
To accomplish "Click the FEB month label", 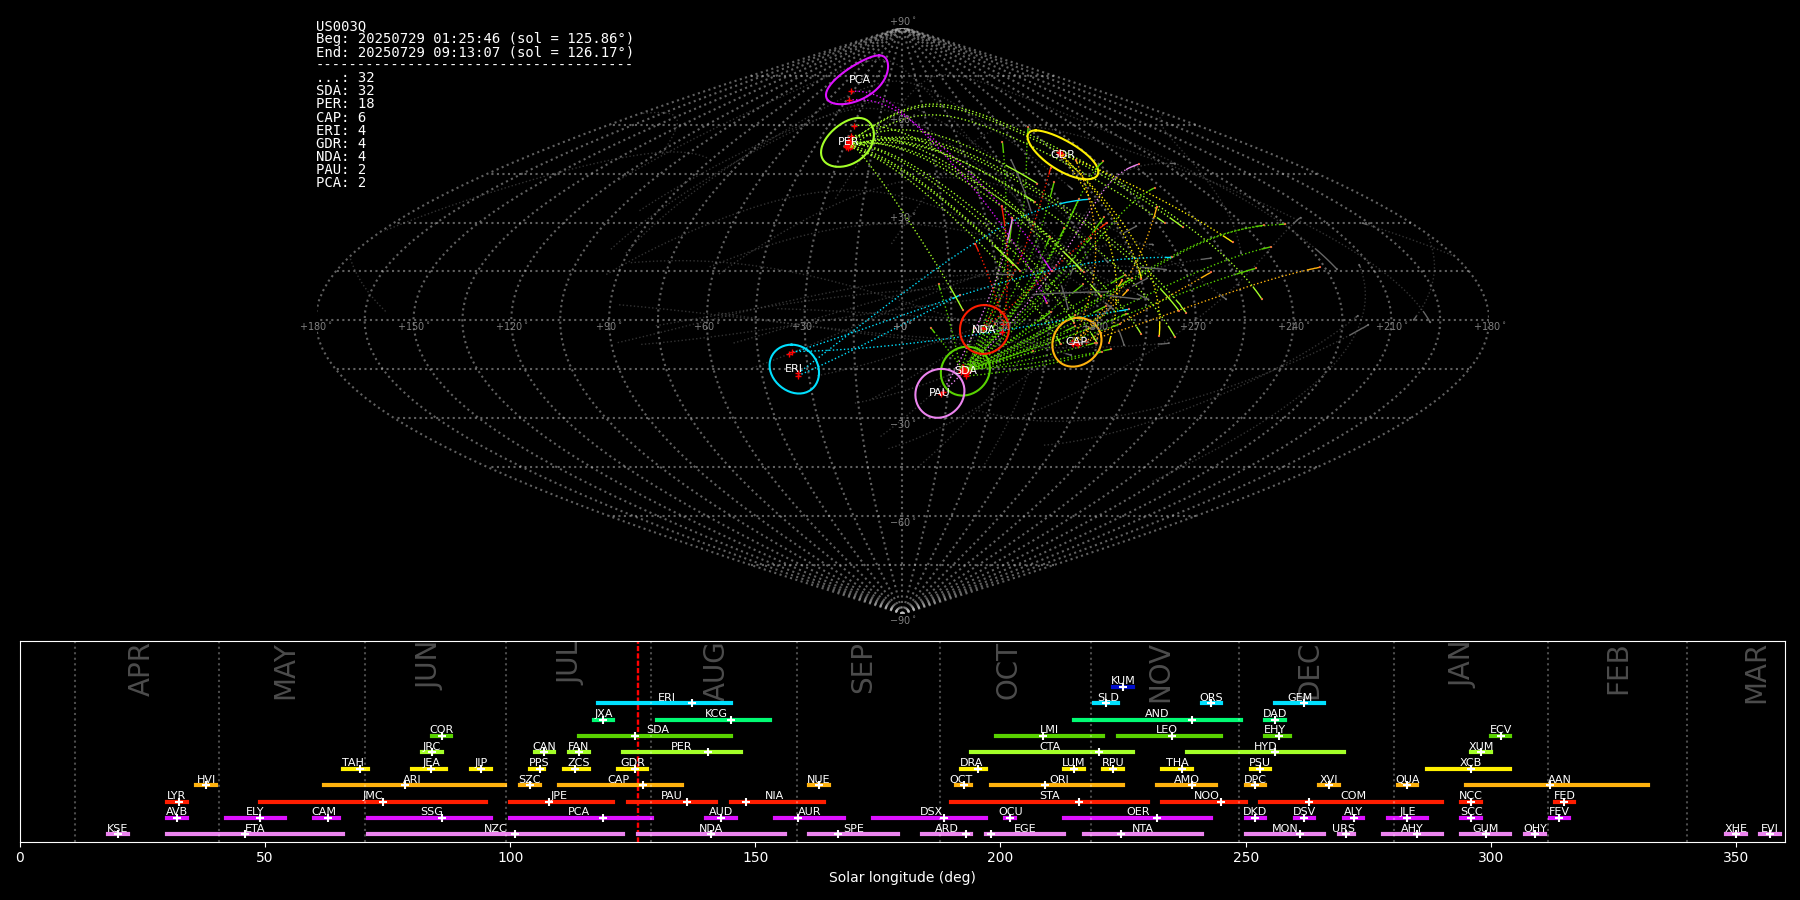I will [1618, 670].
